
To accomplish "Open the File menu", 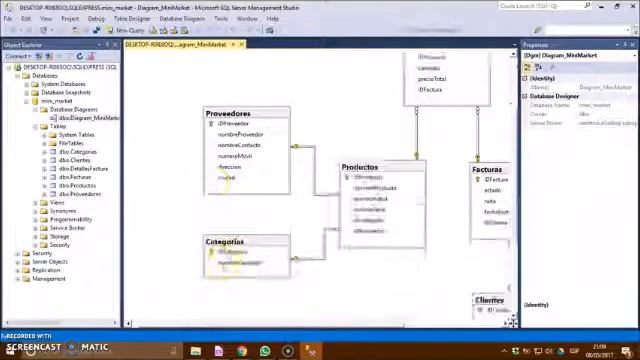I will [8, 19].
